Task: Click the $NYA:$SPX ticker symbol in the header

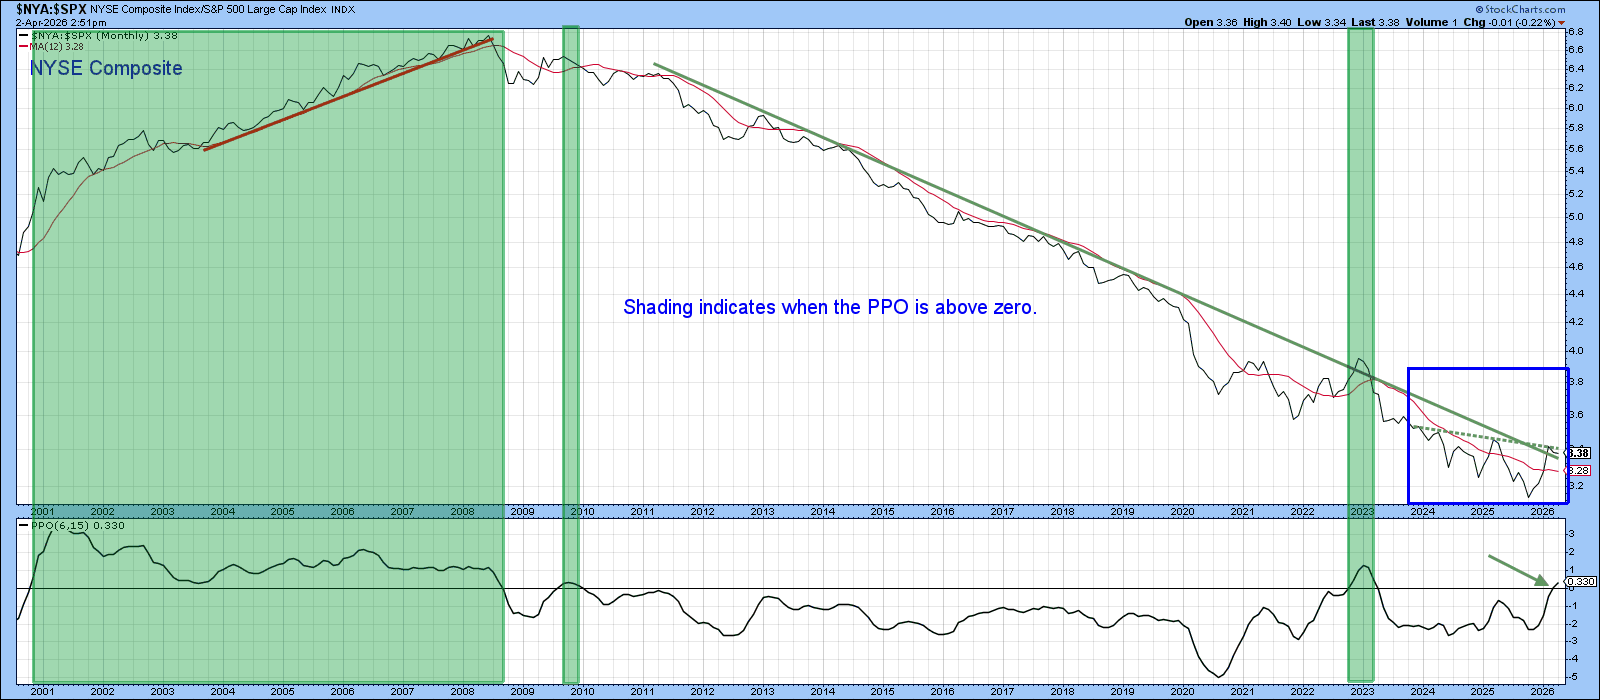Action: tap(51, 8)
